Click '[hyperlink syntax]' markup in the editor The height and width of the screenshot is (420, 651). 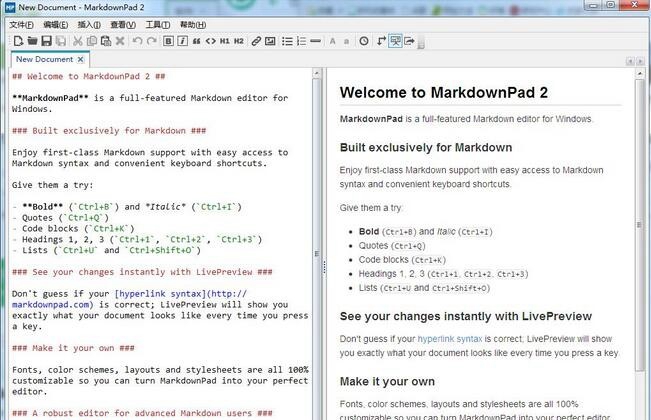pos(161,294)
